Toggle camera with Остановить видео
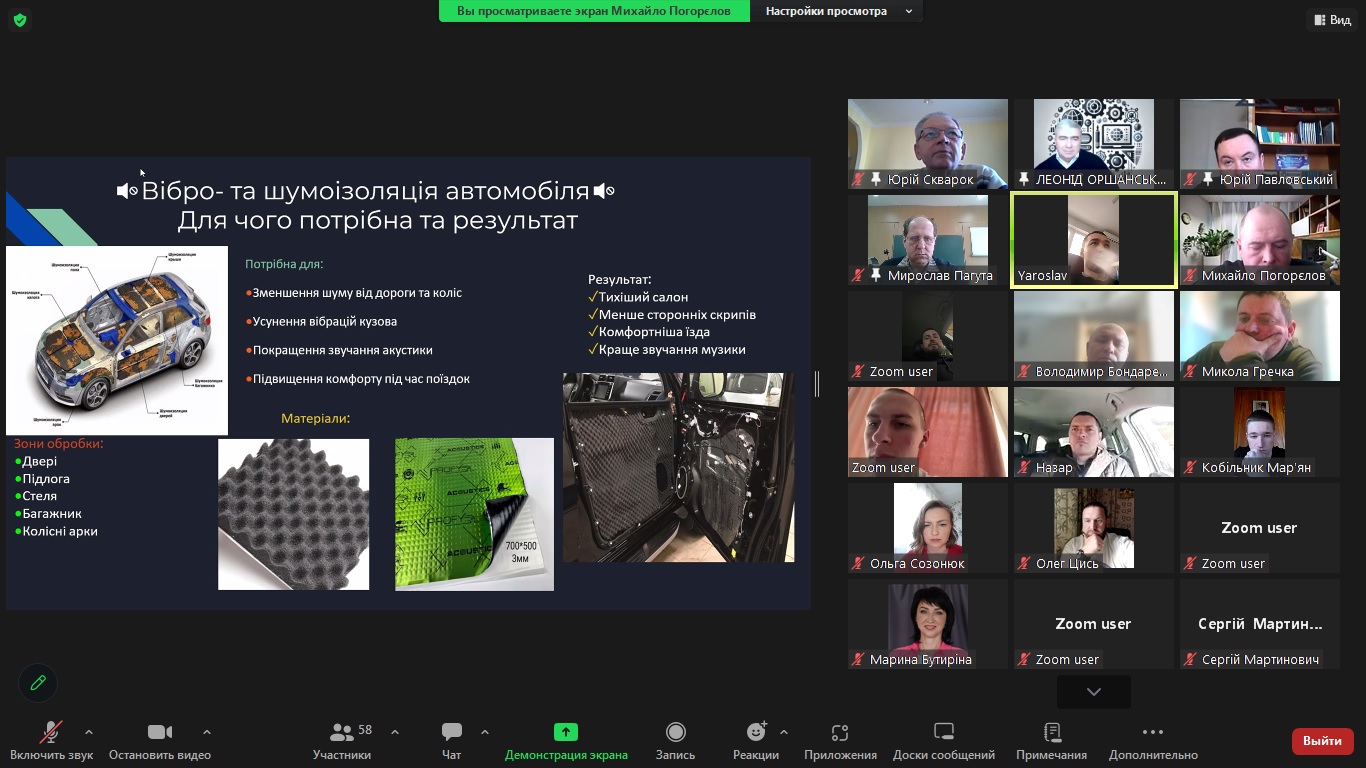 click(160, 733)
